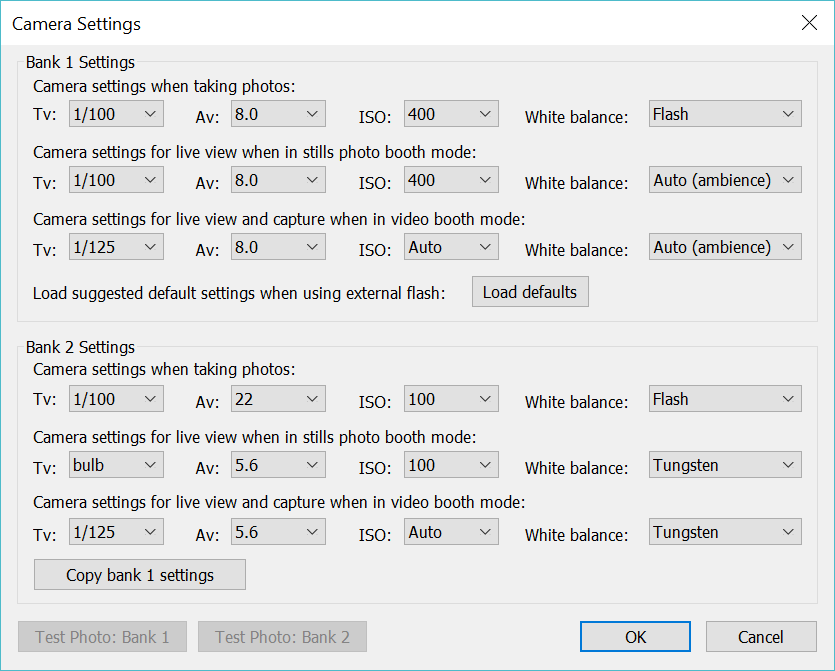
Task: Change Bank 2 live view white balance from Tungsten
Action: [x=724, y=464]
